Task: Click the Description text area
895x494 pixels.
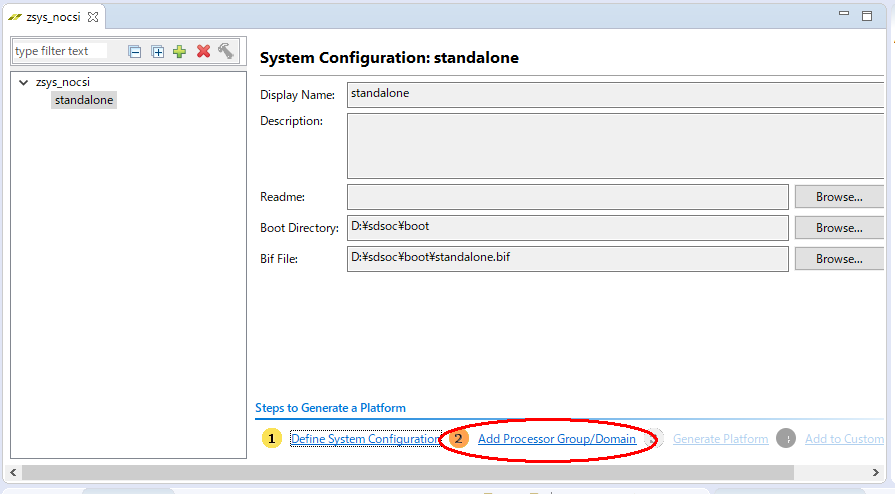Action: (x=615, y=146)
